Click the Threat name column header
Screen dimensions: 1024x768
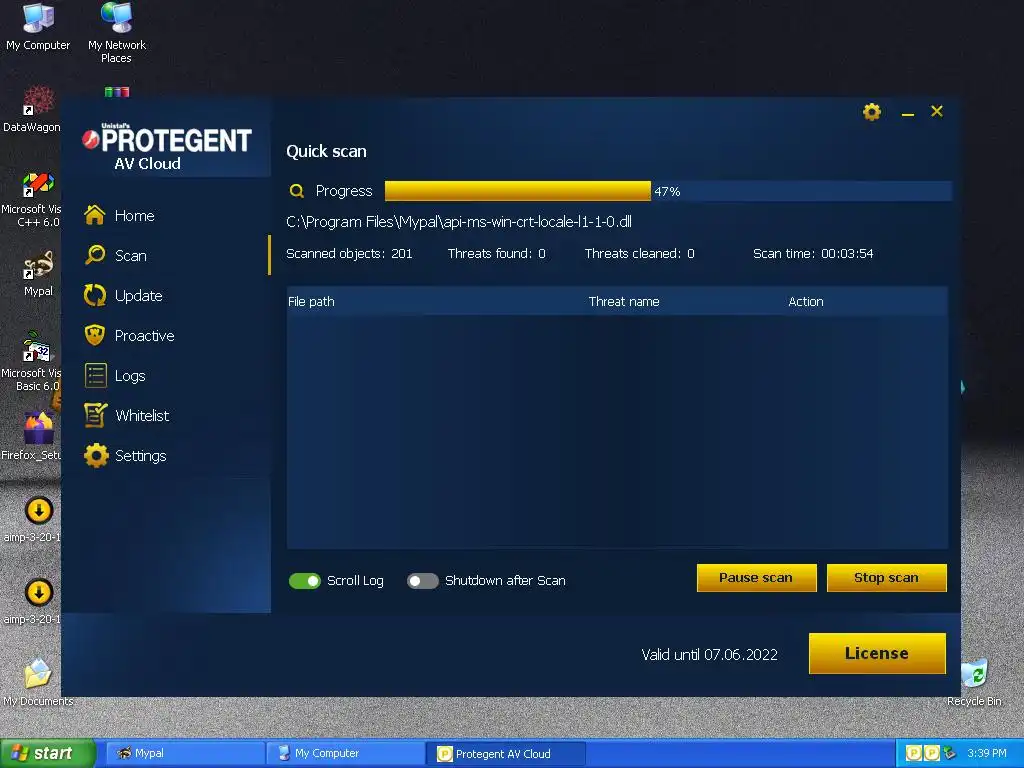tap(624, 302)
